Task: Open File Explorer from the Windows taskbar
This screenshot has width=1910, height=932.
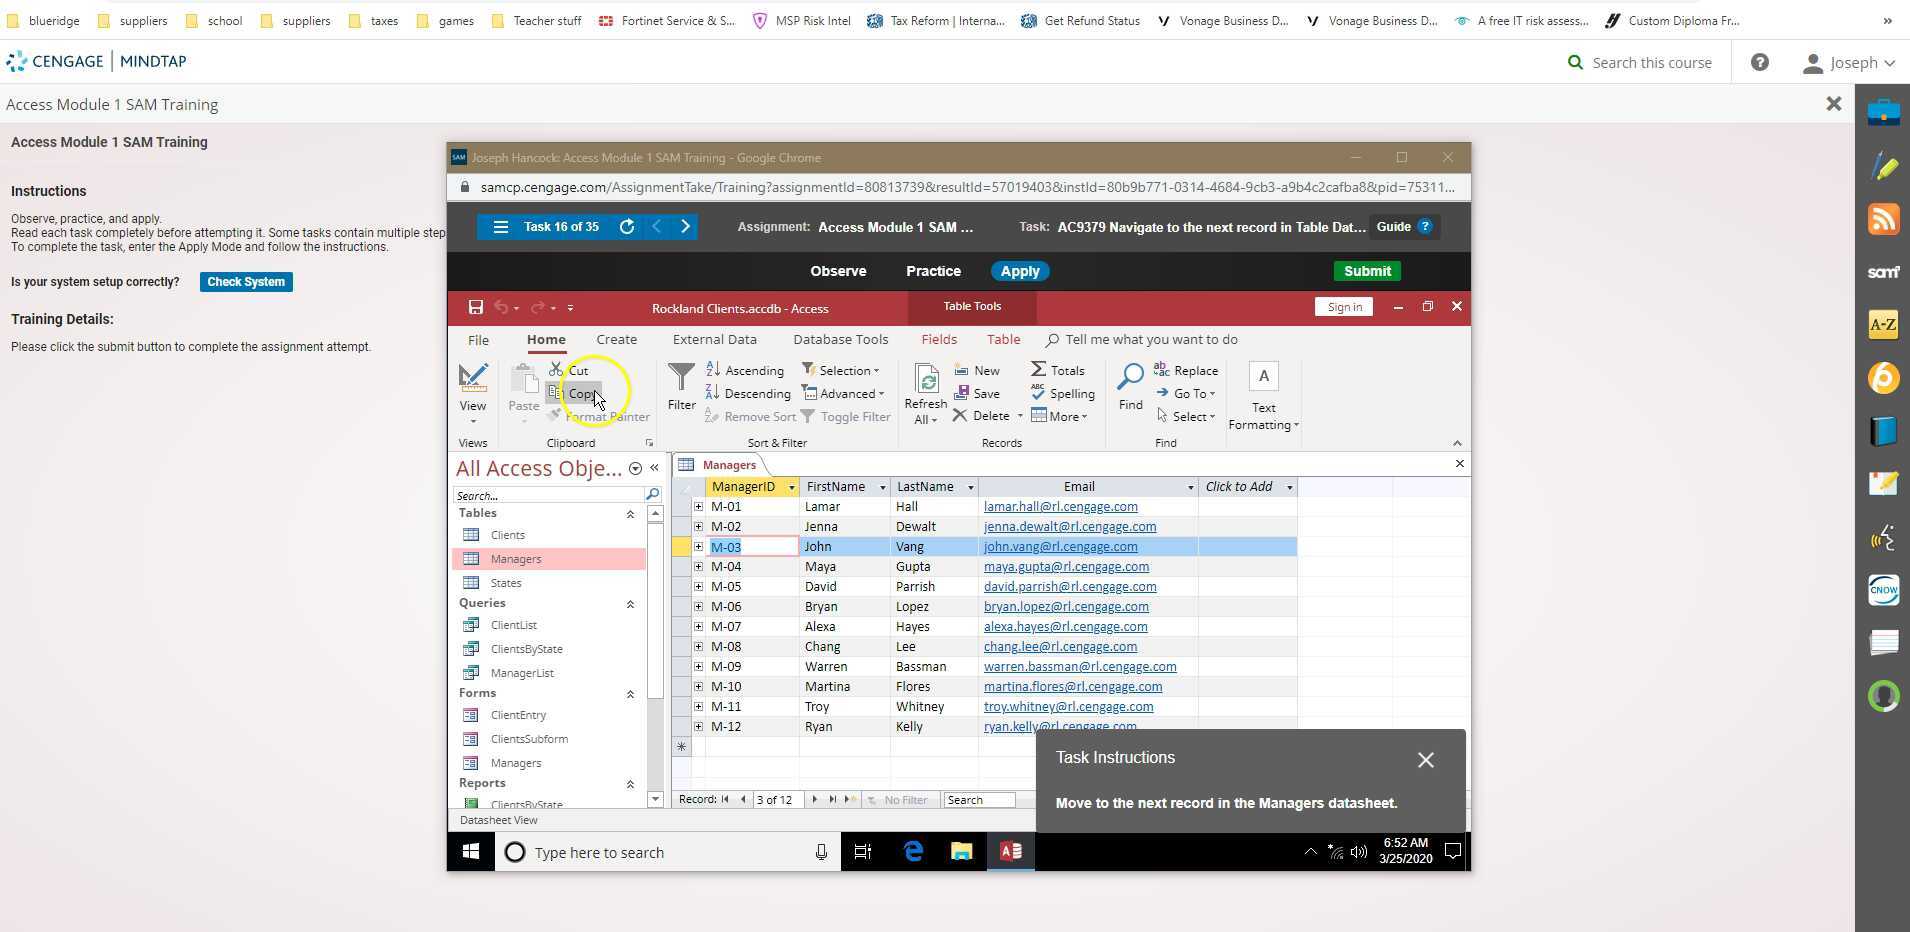Action: (x=961, y=852)
